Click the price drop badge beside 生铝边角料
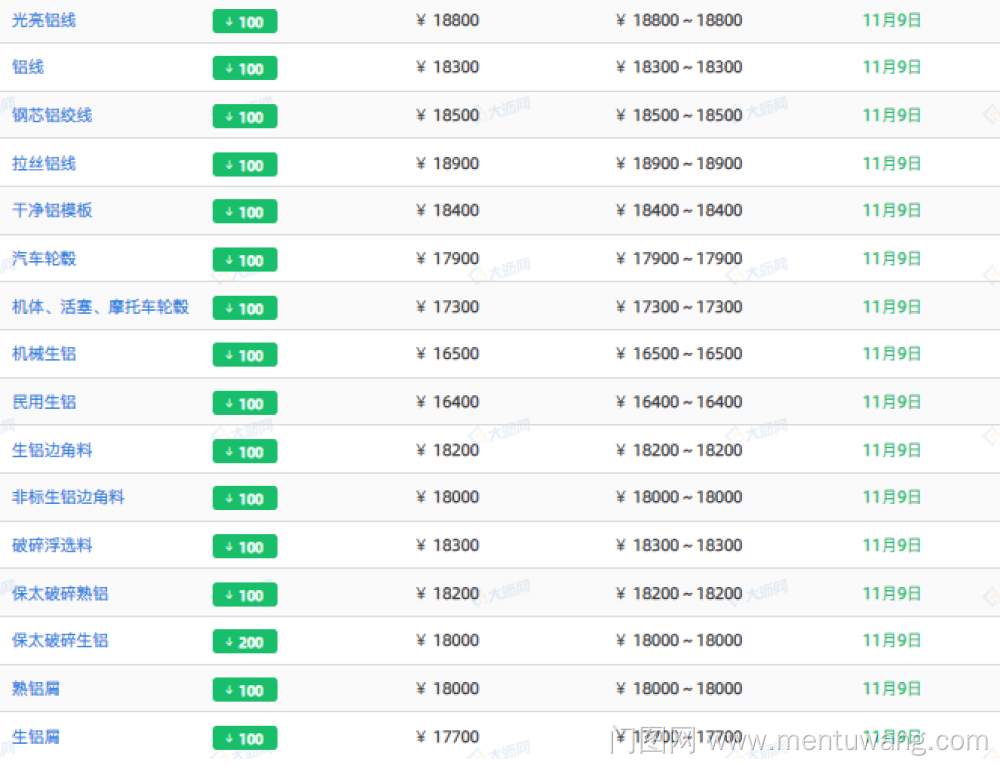This screenshot has height=765, width=1000. (245, 451)
